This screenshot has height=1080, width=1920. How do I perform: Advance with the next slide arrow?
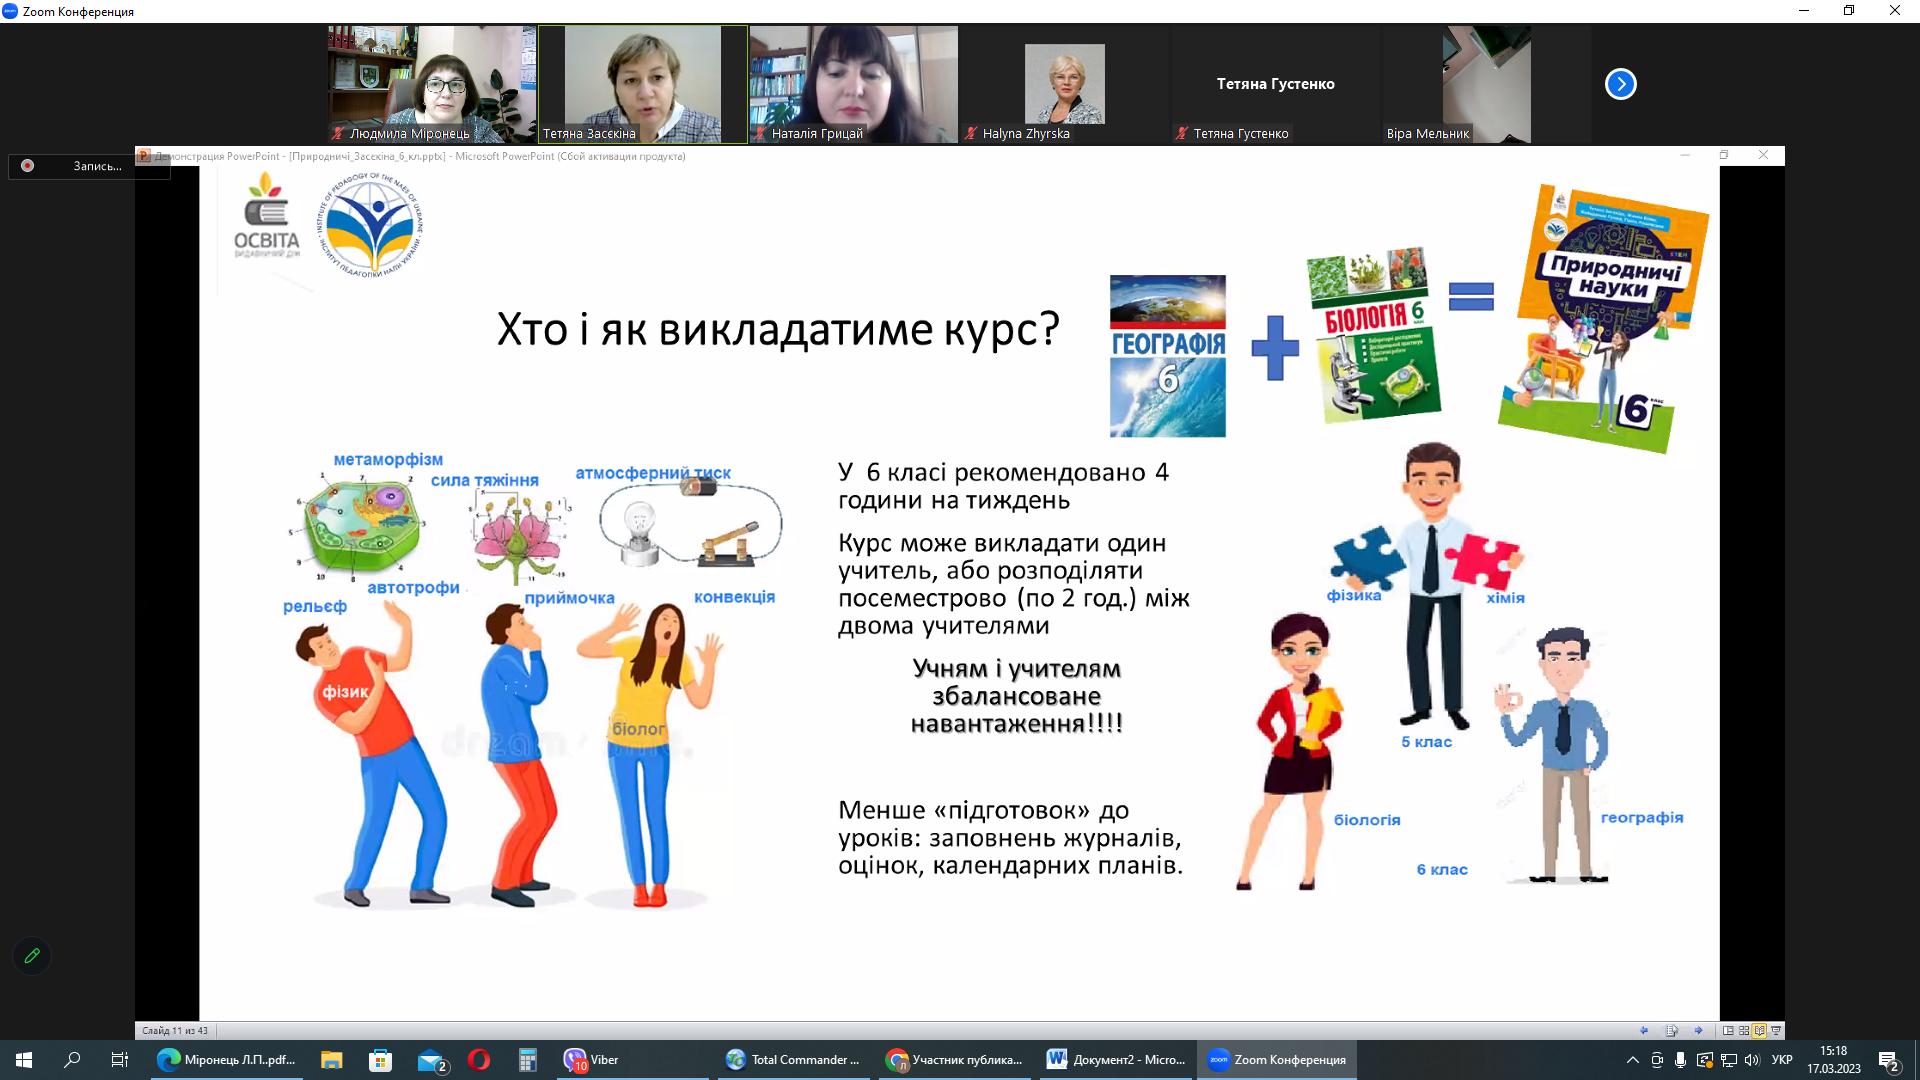tap(1698, 1030)
